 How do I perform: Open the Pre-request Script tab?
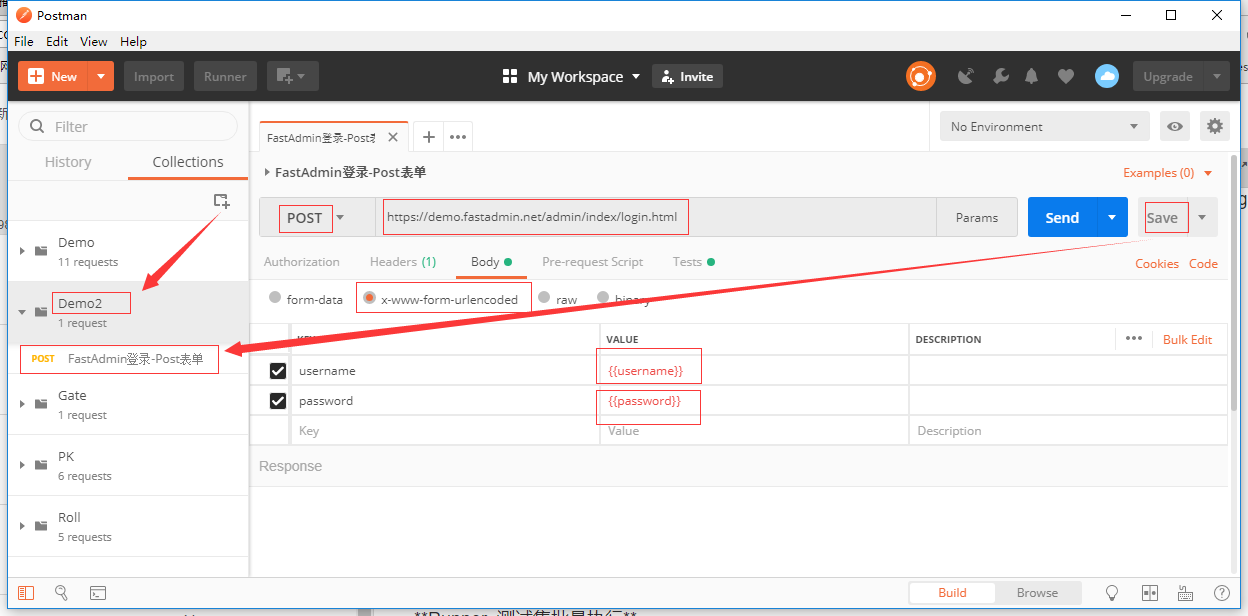(592, 262)
